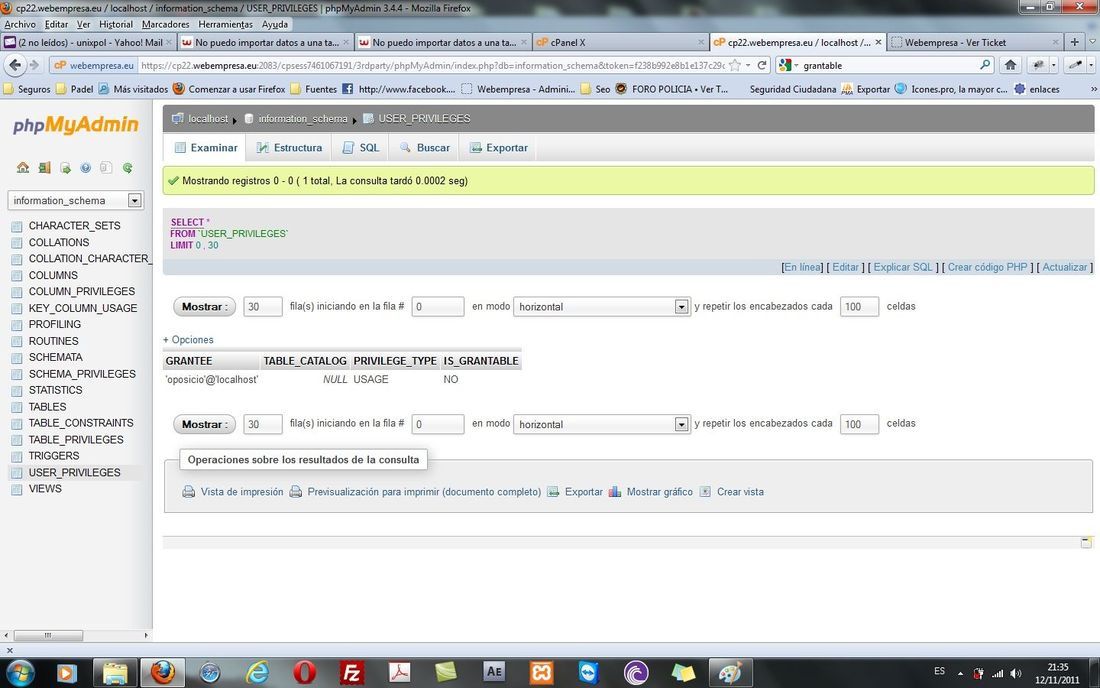Screen dimensions: 1100x688
Task: Expand the + Opciones section
Action: [x=188, y=339]
